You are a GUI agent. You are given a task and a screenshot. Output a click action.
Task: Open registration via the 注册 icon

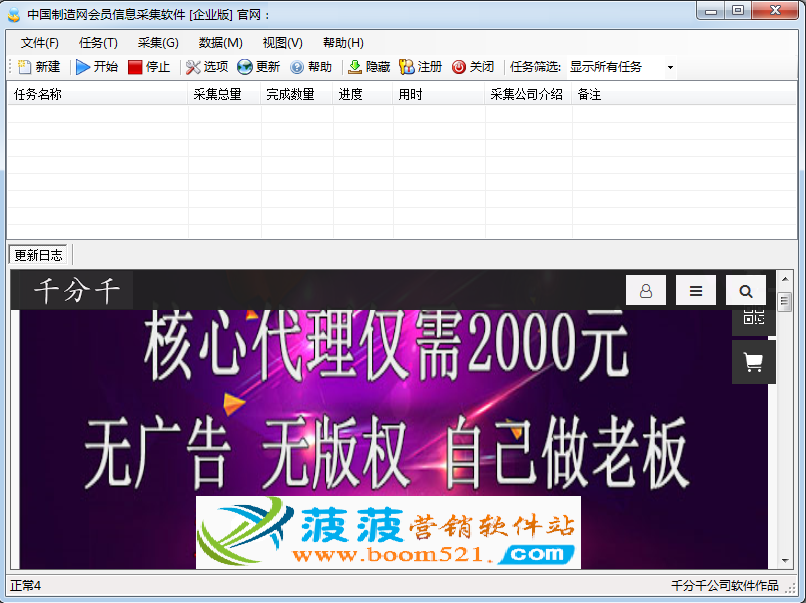pos(407,67)
